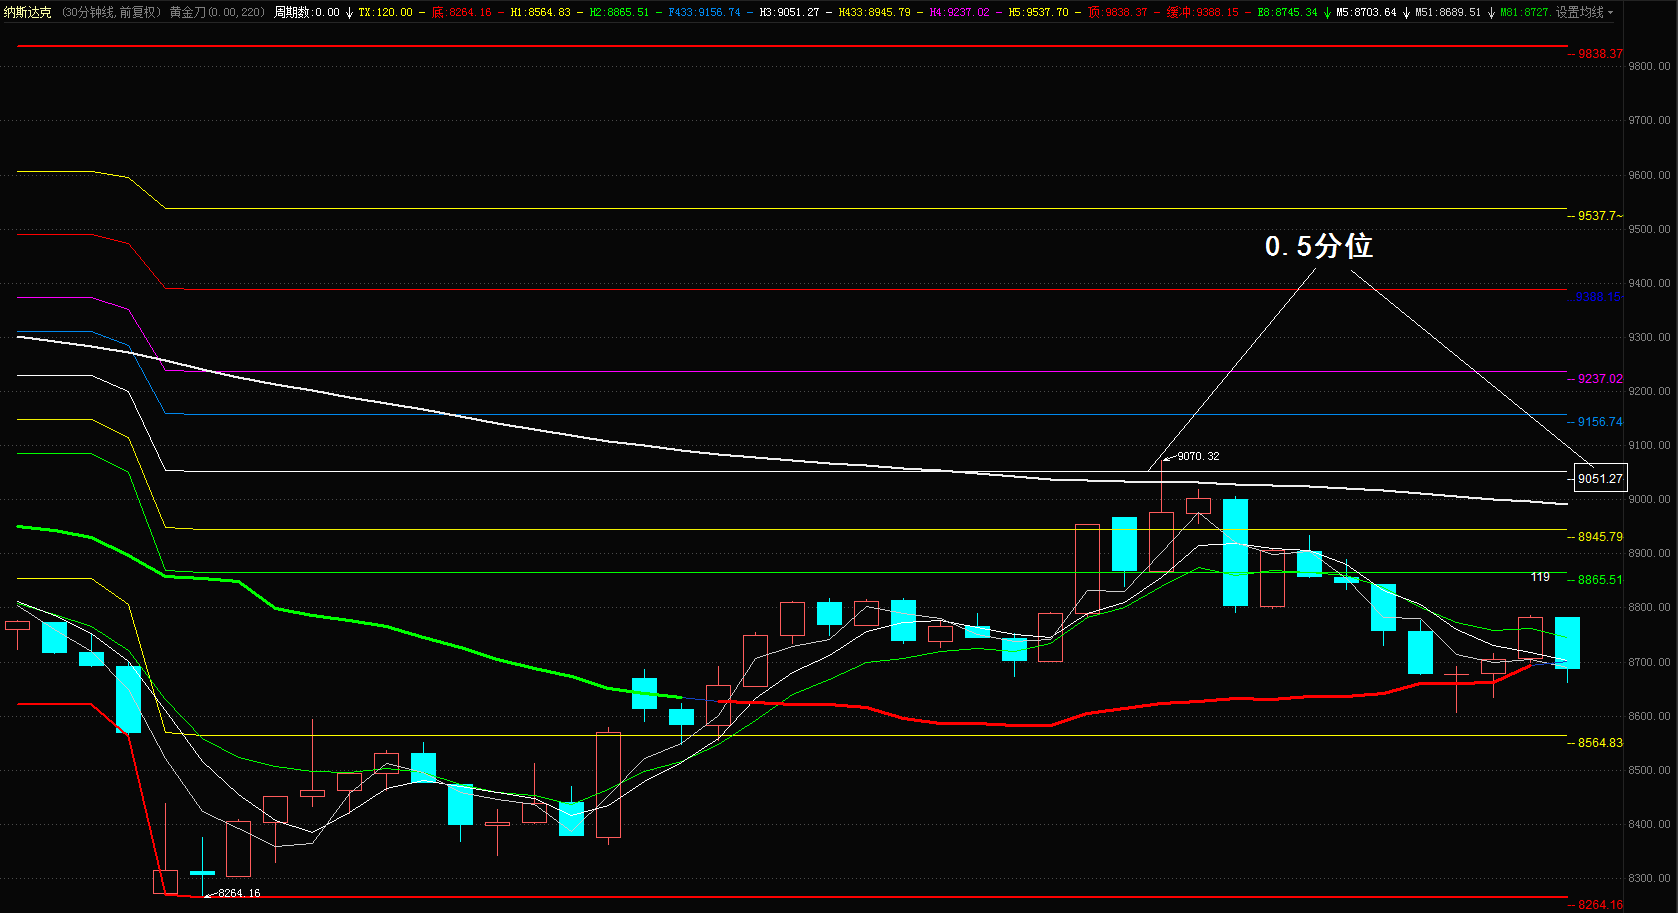Viewport: 1678px width, 913px height.
Task: Click the H2:8865.51 header value
Action: pos(619,12)
